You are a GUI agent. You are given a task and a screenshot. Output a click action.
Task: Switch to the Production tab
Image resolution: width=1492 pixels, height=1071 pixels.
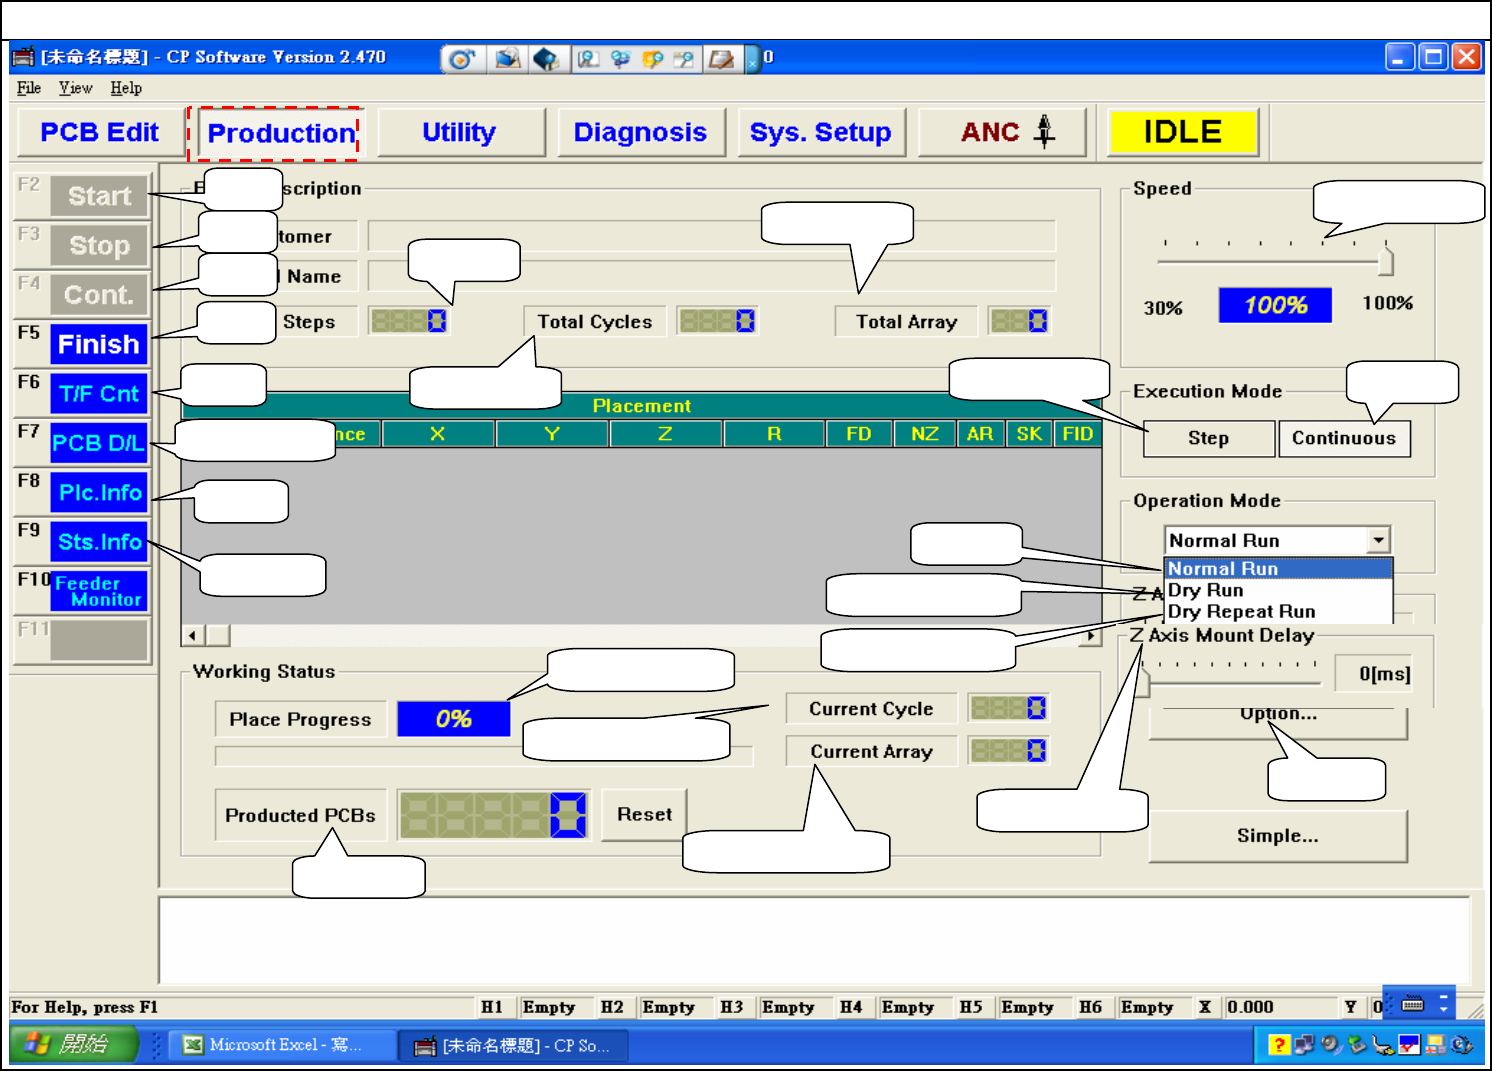coord(281,133)
